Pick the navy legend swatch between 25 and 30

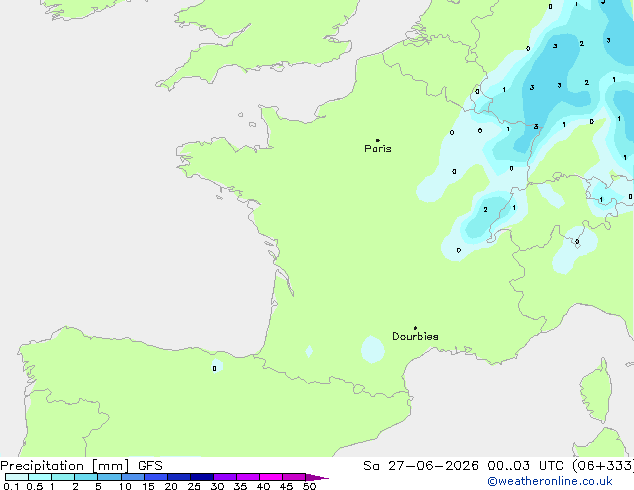(x=202, y=477)
